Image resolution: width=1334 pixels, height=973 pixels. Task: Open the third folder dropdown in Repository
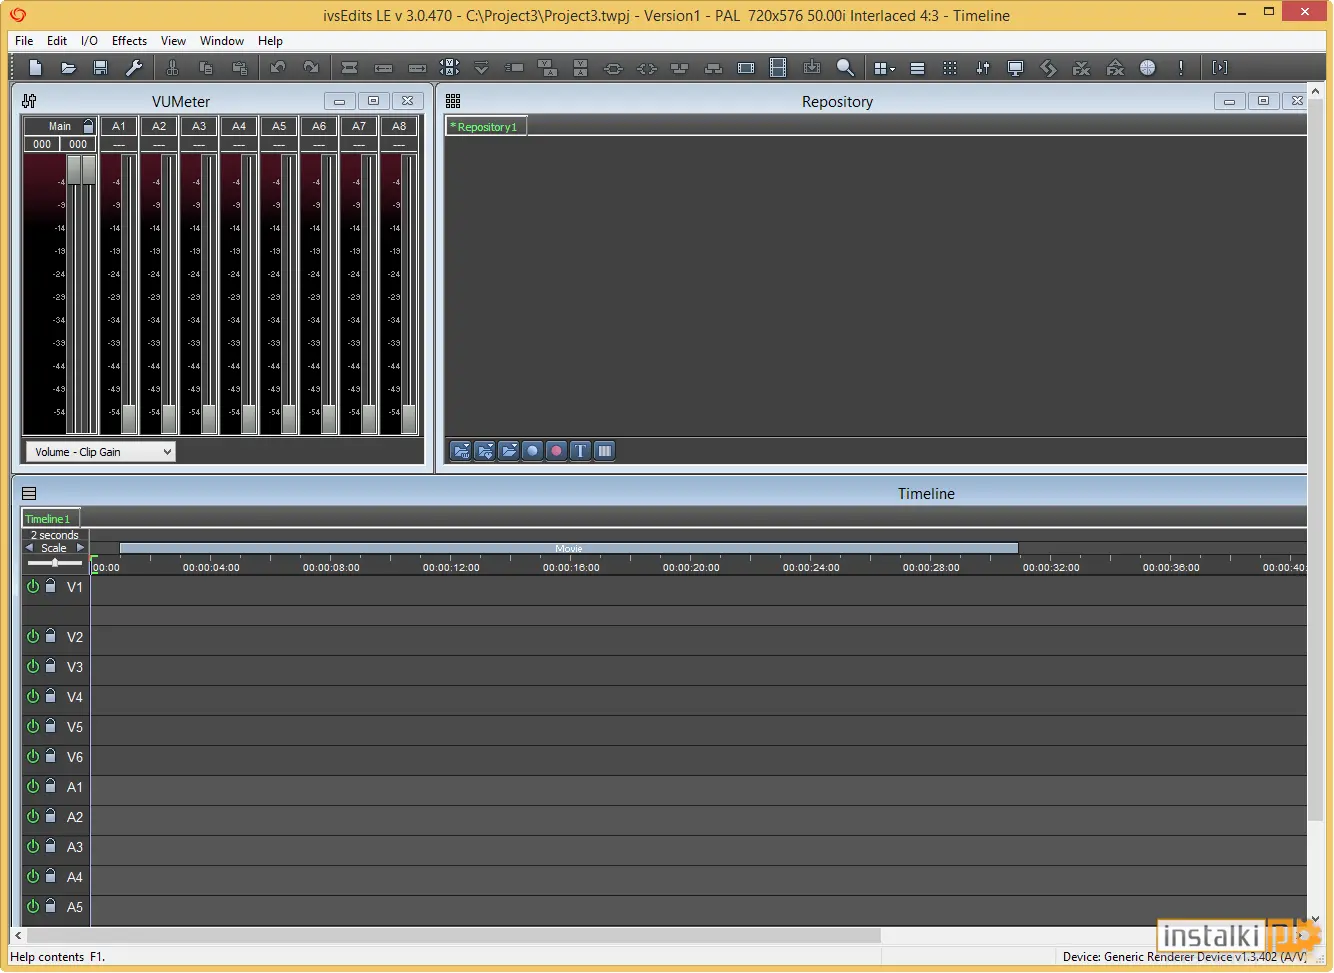click(x=509, y=451)
